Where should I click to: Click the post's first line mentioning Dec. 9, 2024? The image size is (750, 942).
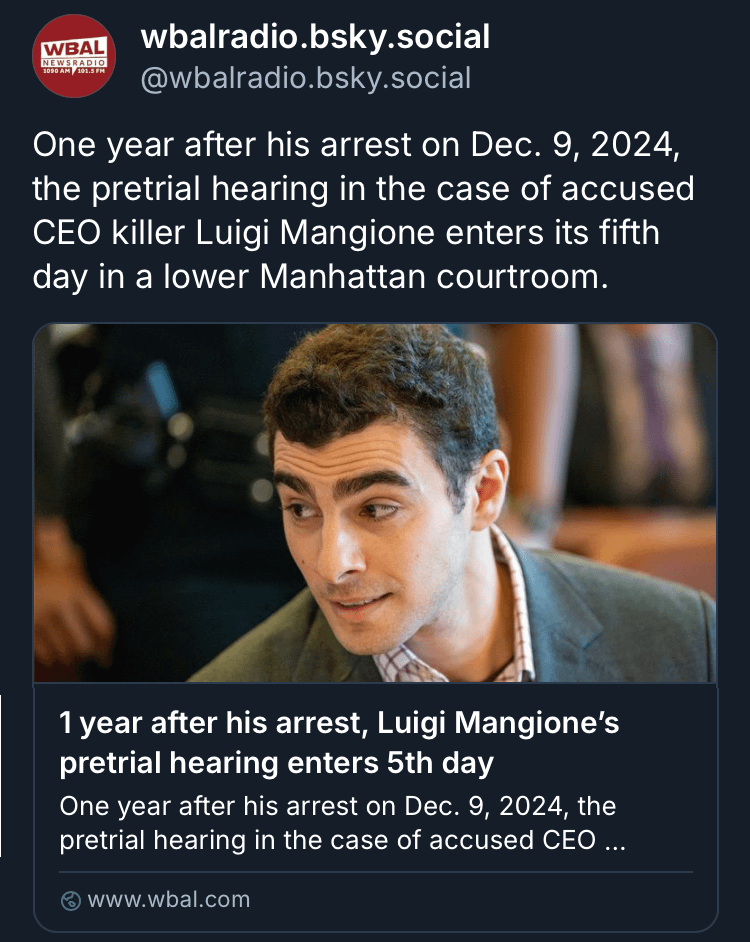357,145
